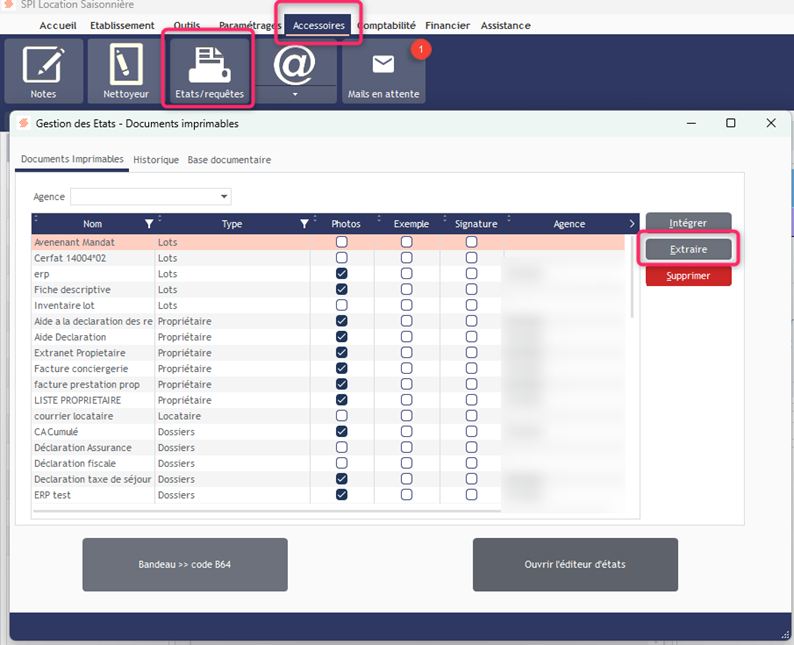The width and height of the screenshot is (794, 645).
Task: Toggle Photos checkbox for Avenenant Mandat
Action: 342,242
